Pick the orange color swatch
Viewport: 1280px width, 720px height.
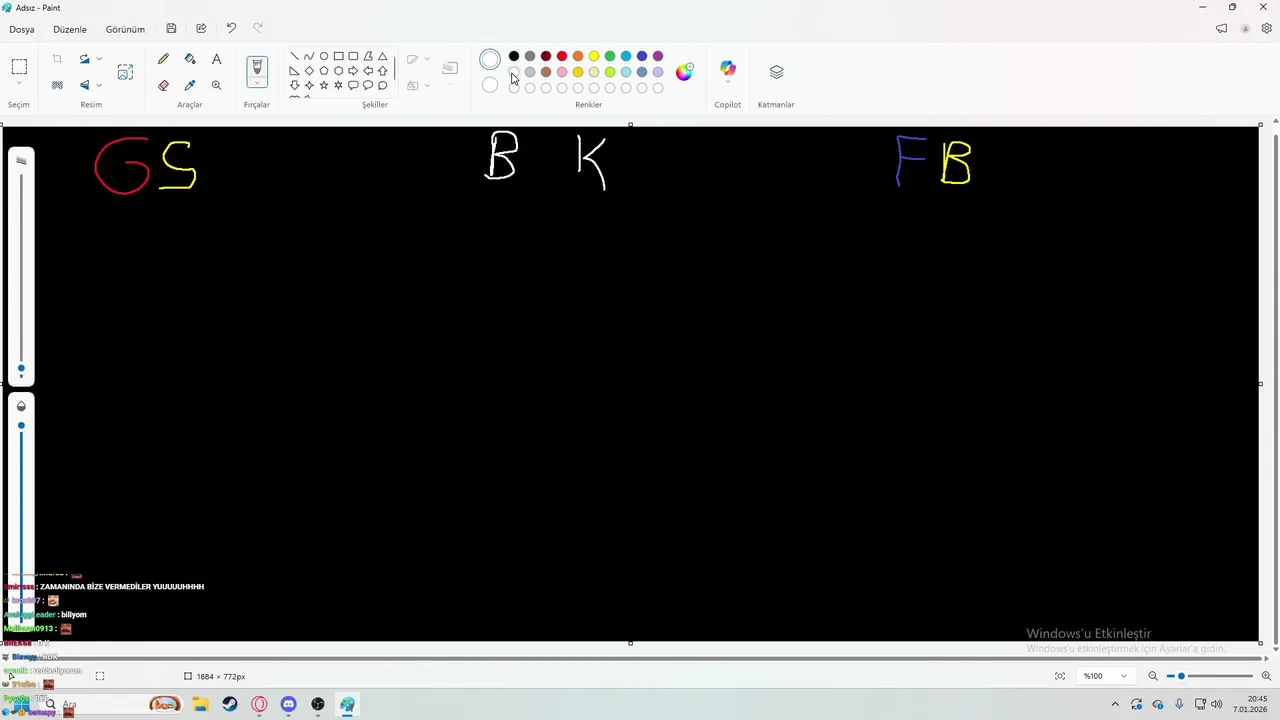coord(578,56)
